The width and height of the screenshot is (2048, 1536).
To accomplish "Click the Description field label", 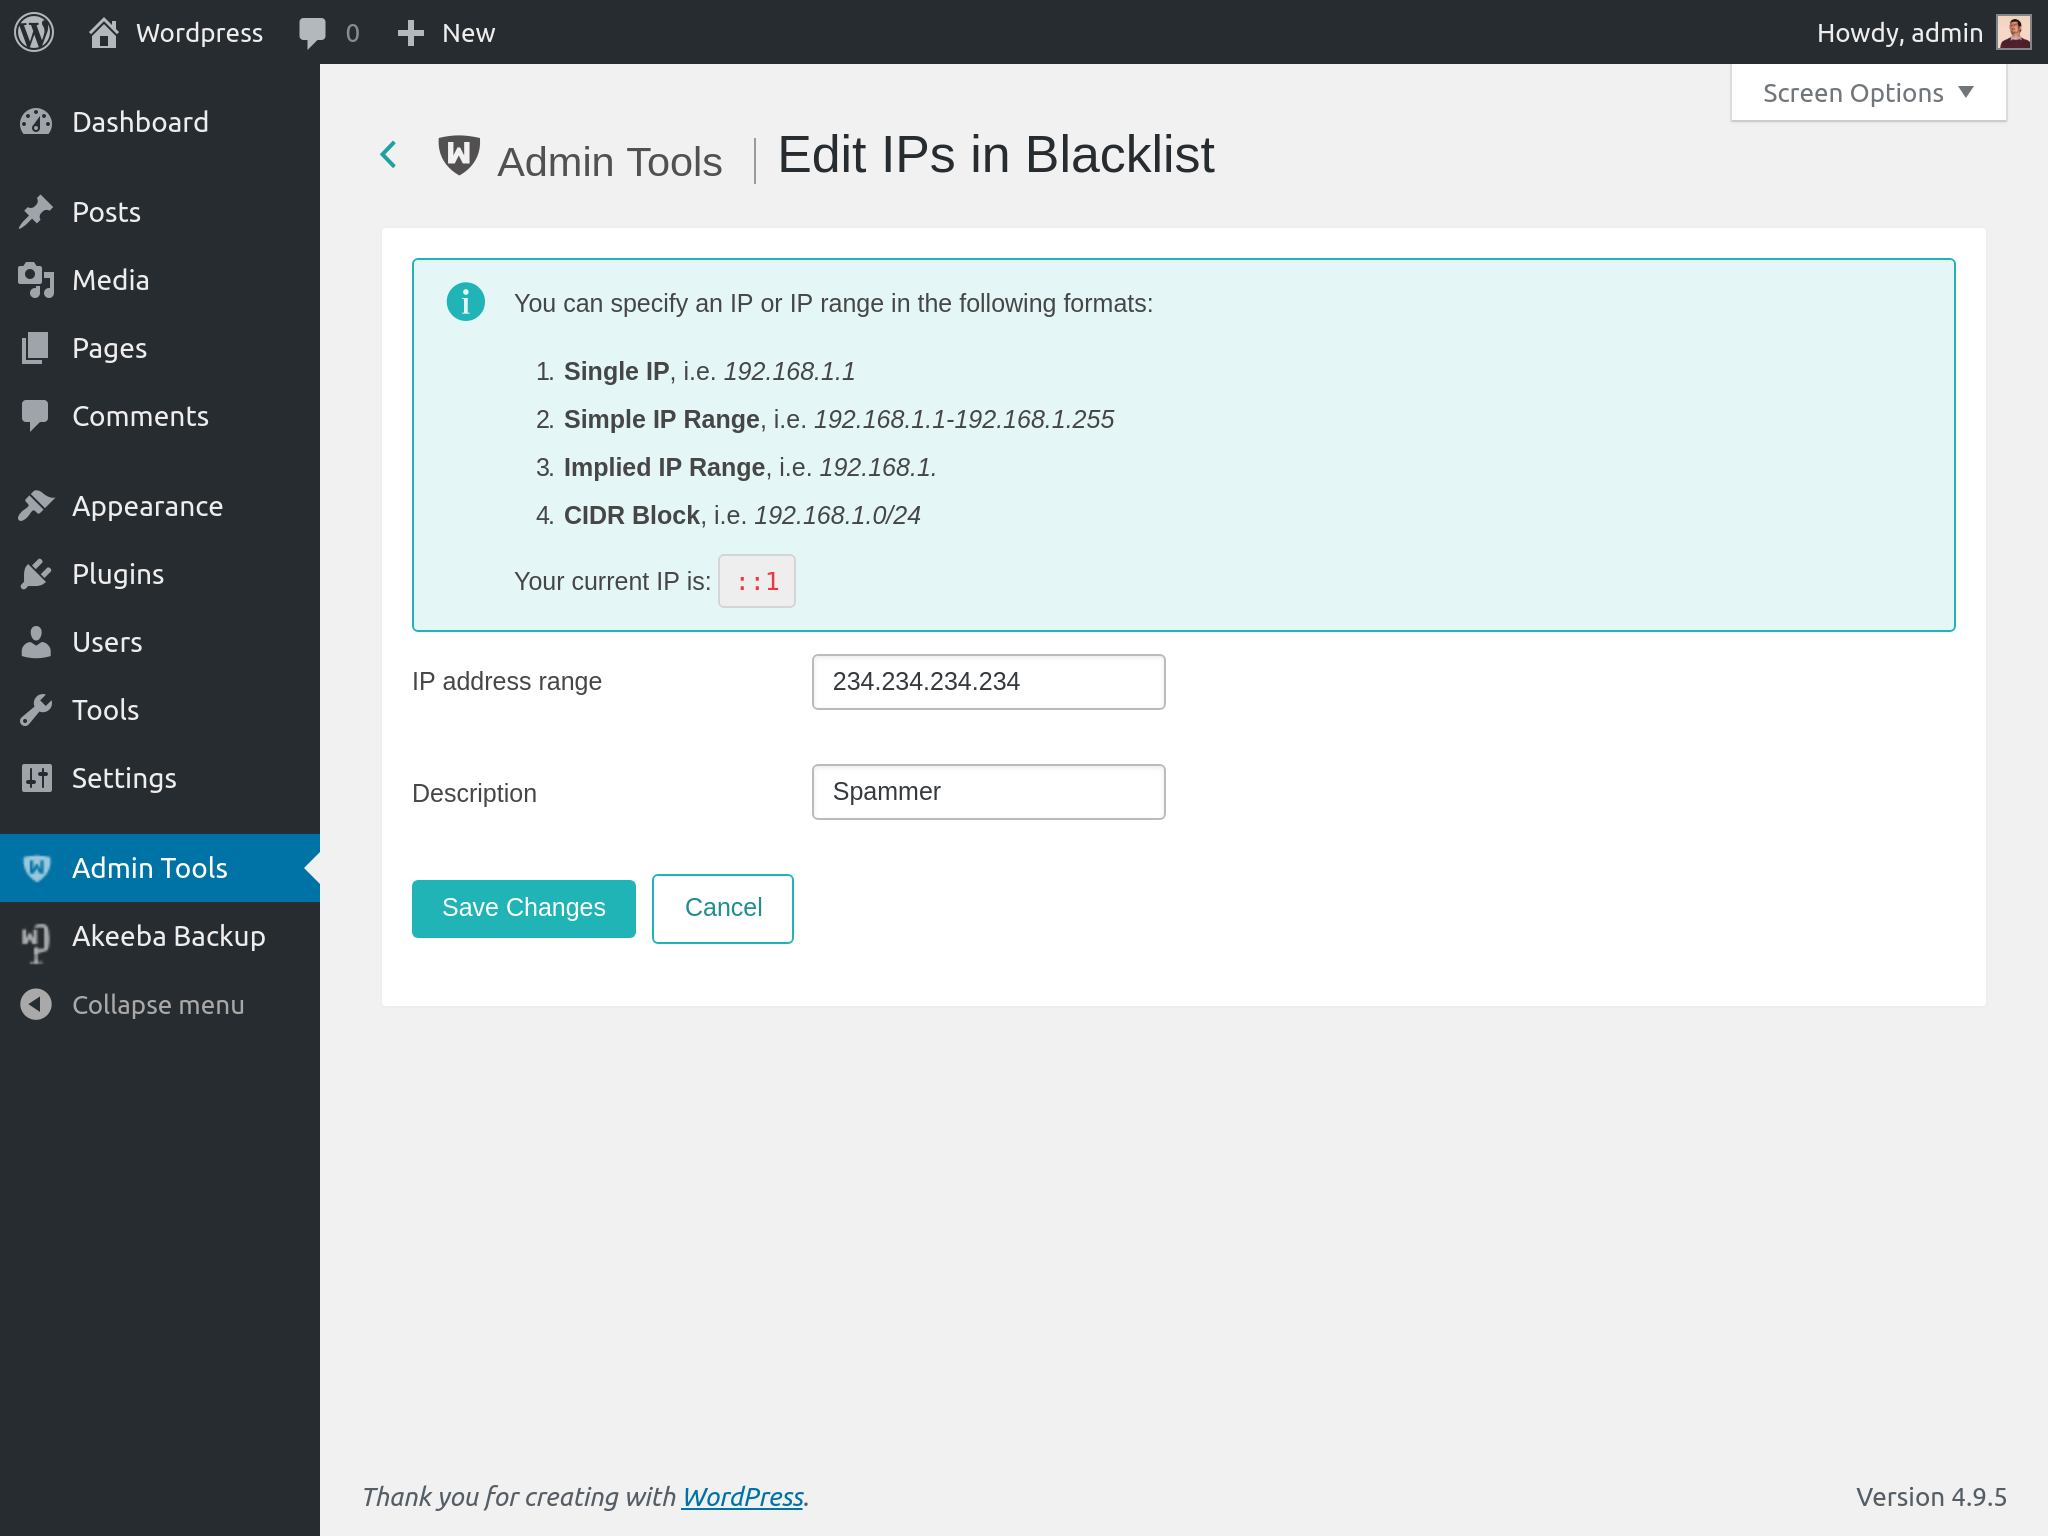I will coord(475,793).
